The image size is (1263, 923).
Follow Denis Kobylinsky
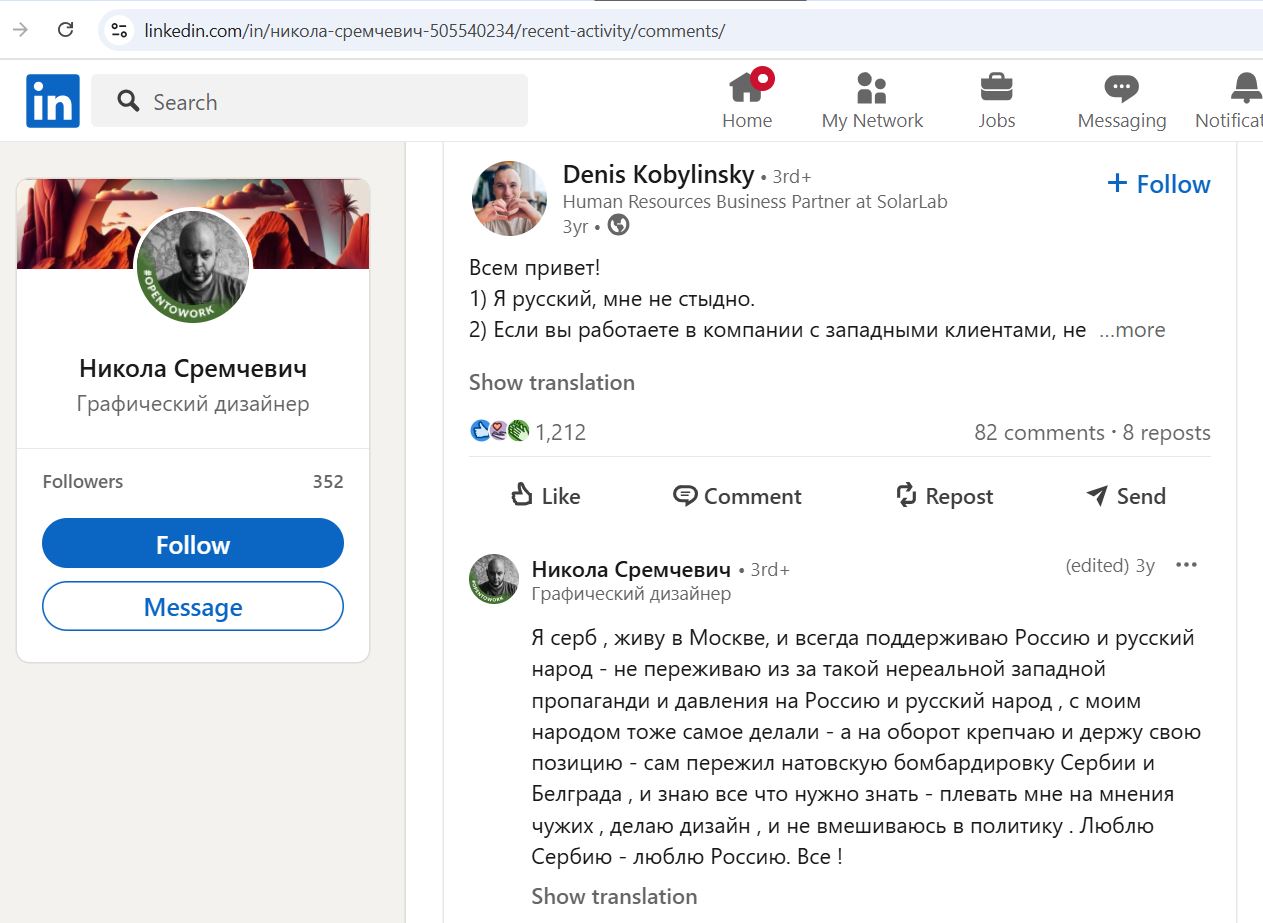coord(1159,184)
